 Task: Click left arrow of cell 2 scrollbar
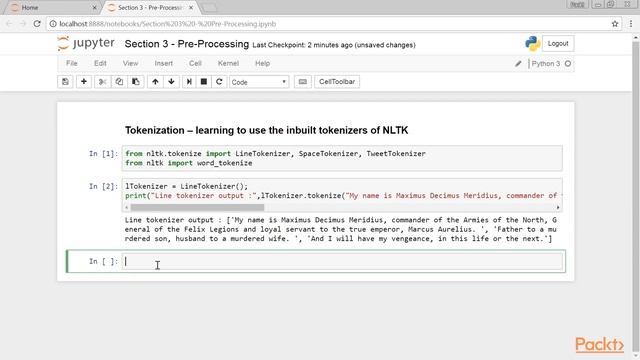[127, 207]
